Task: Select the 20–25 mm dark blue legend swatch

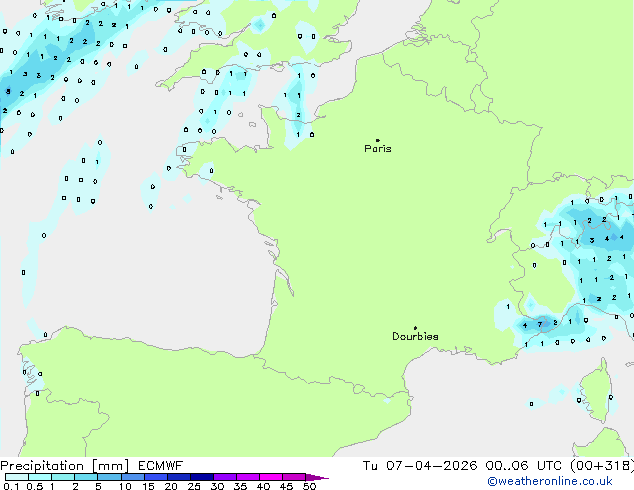Action: [179, 477]
